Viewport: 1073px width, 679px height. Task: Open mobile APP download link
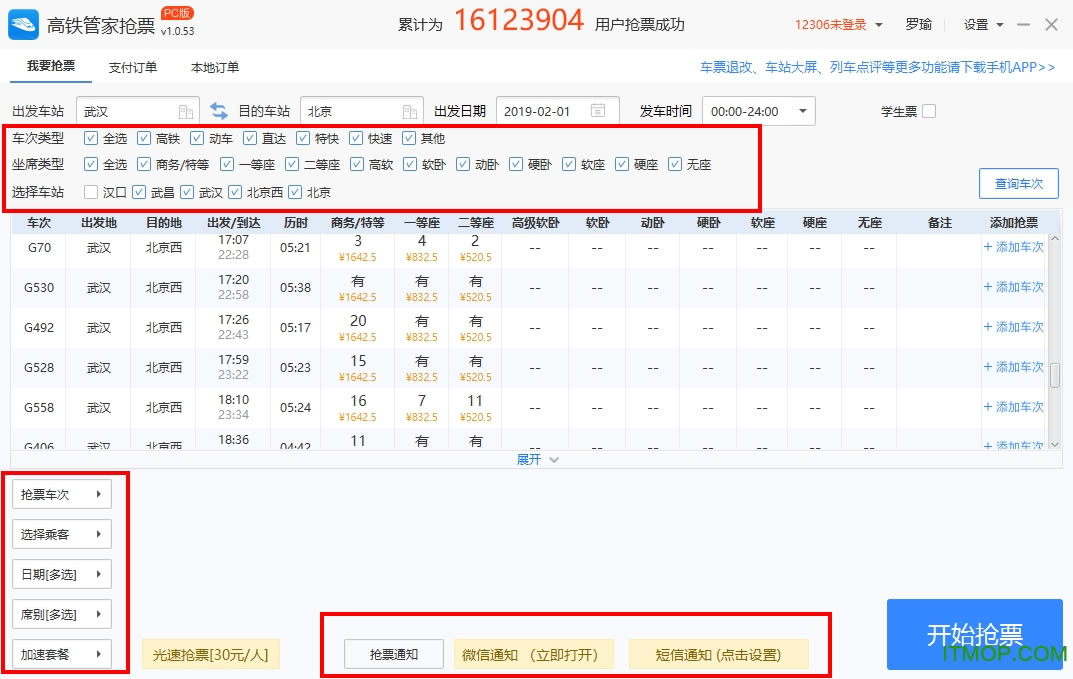click(877, 67)
